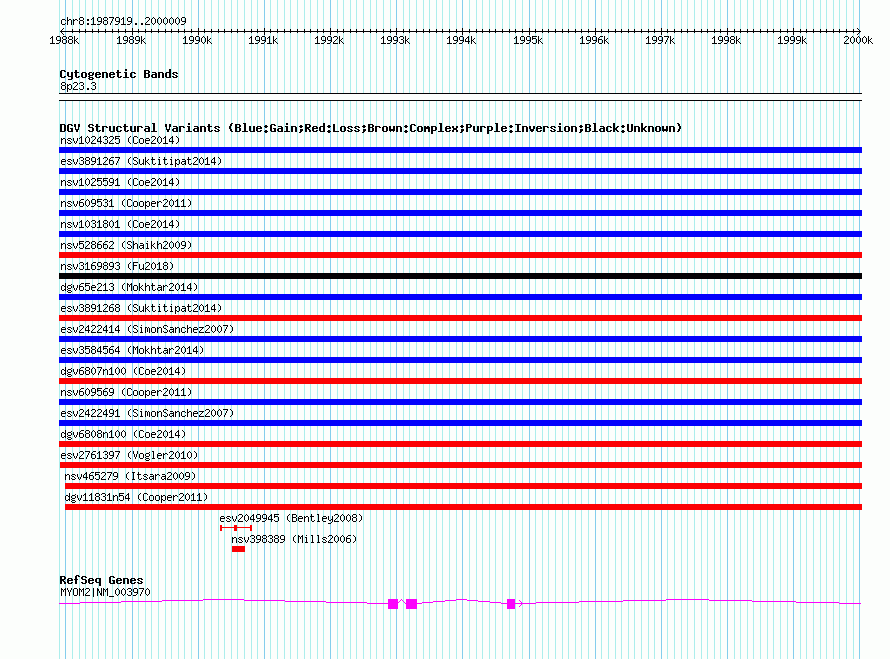The image size is (890, 659).
Task: Click the second magenta MYOM2 exon block
Action: tap(411, 604)
